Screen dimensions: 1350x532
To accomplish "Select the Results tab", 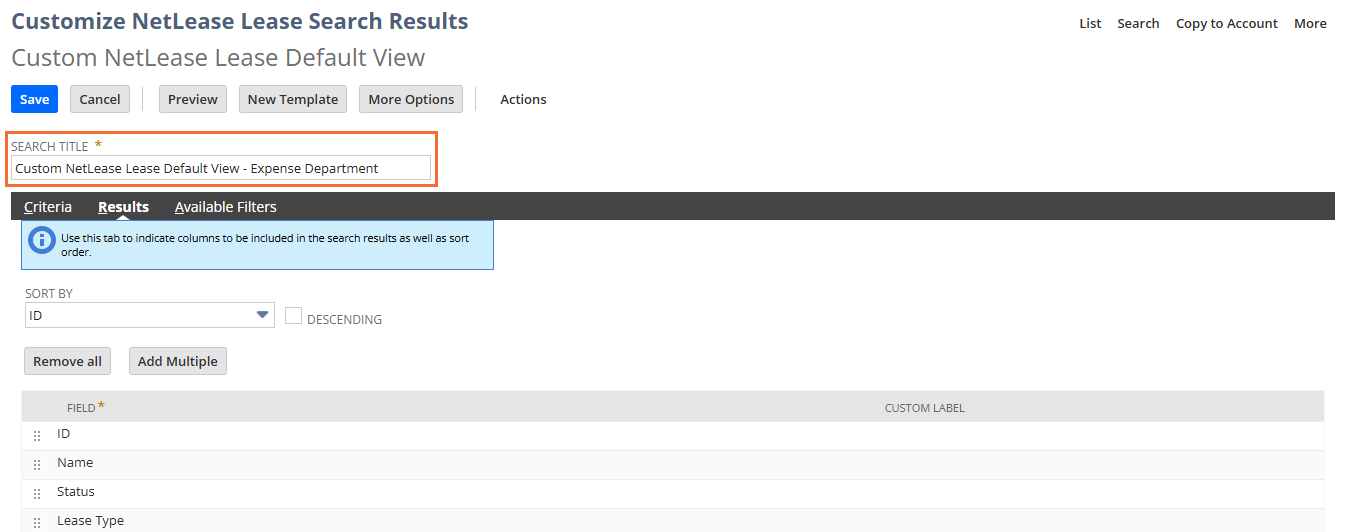I will coord(123,207).
